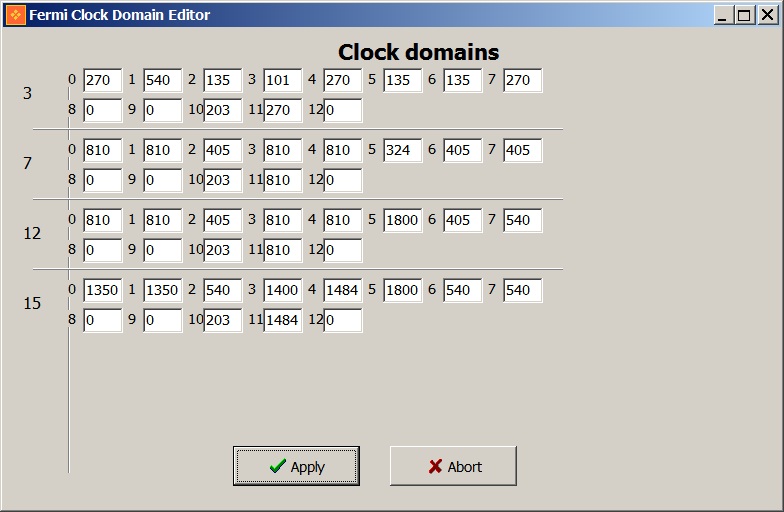
Task: Focus domain 12 field 7 containing 540
Action: point(523,221)
